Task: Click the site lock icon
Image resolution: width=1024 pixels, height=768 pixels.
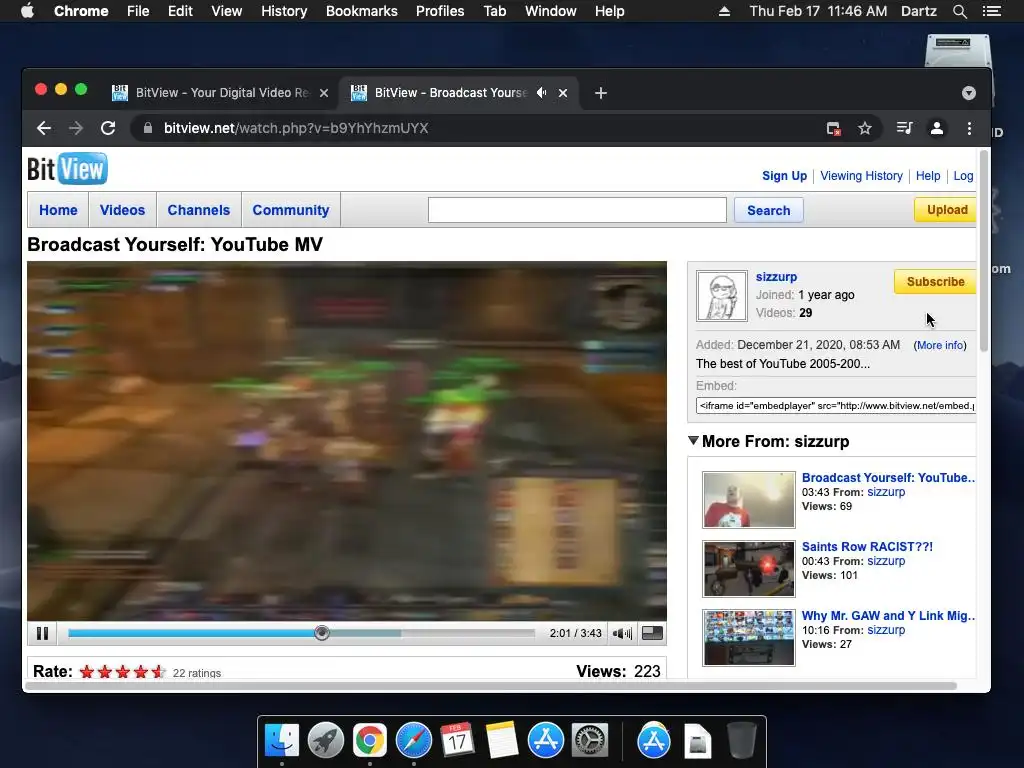Action: tap(148, 128)
